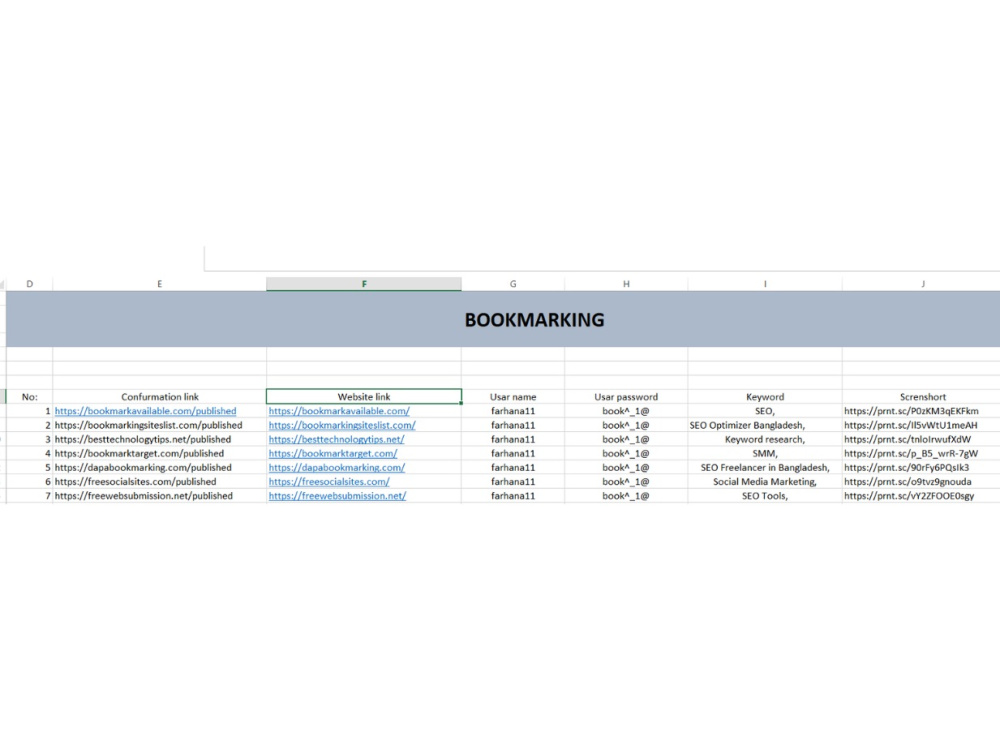
Task: Open https://freewebsubmission.net/ website link
Action: click(x=337, y=496)
